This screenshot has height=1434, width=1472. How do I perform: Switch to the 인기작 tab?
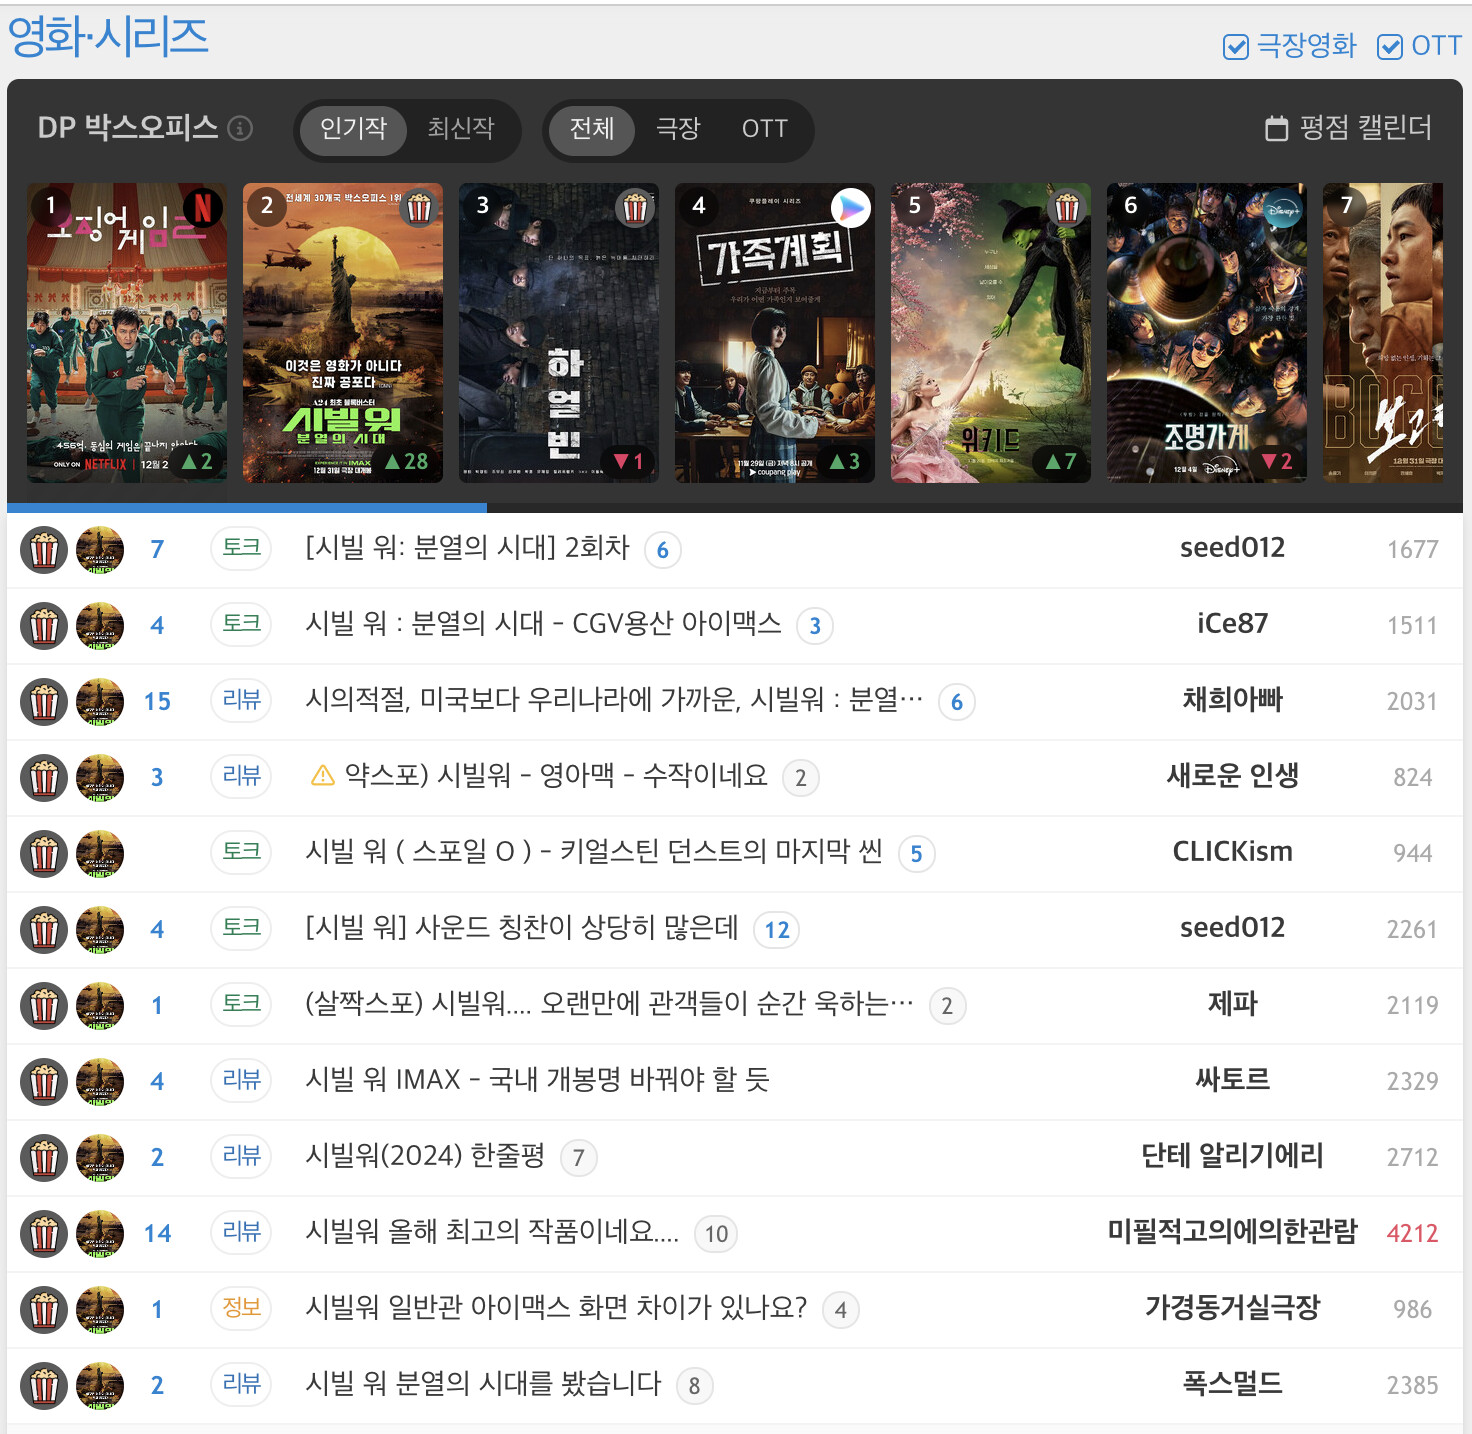click(353, 129)
